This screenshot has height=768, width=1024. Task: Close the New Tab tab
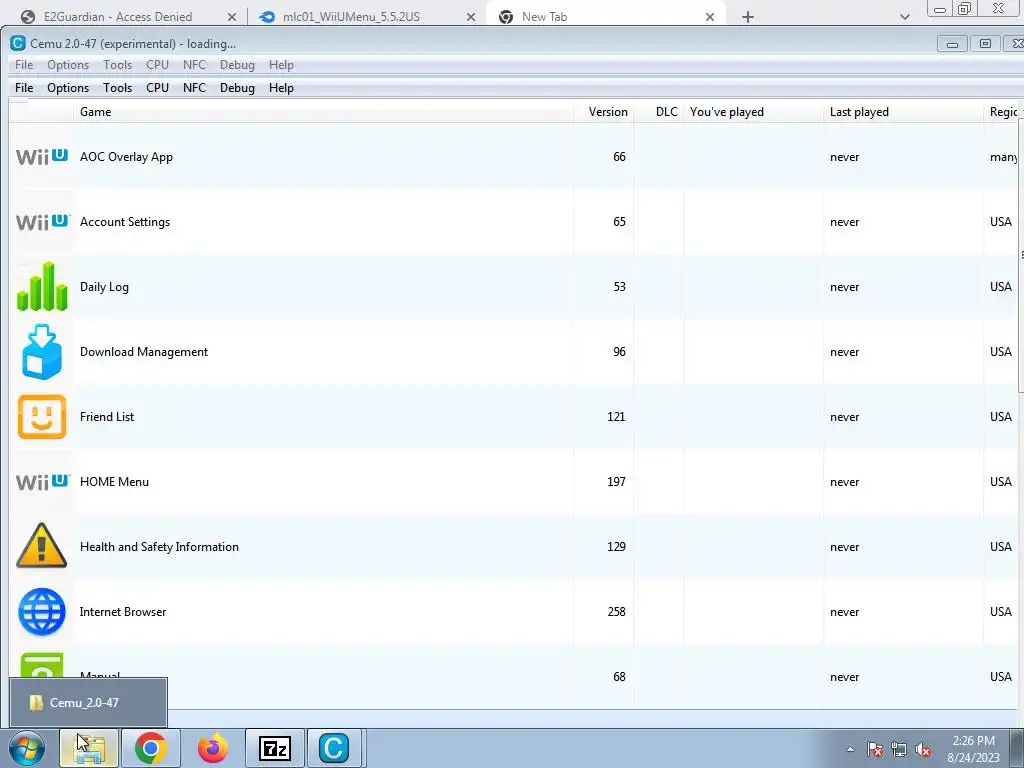click(x=710, y=17)
